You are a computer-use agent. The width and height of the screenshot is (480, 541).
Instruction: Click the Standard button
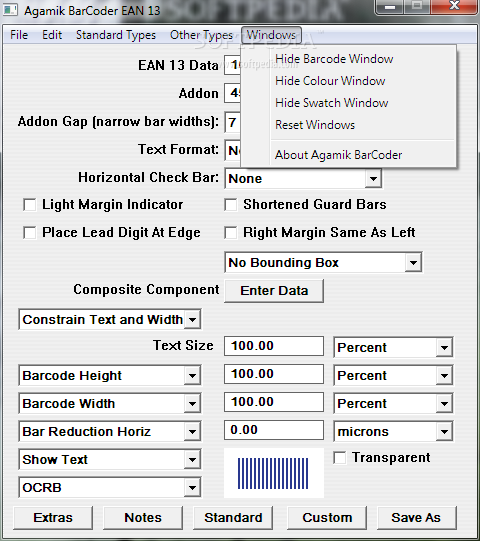(x=233, y=518)
